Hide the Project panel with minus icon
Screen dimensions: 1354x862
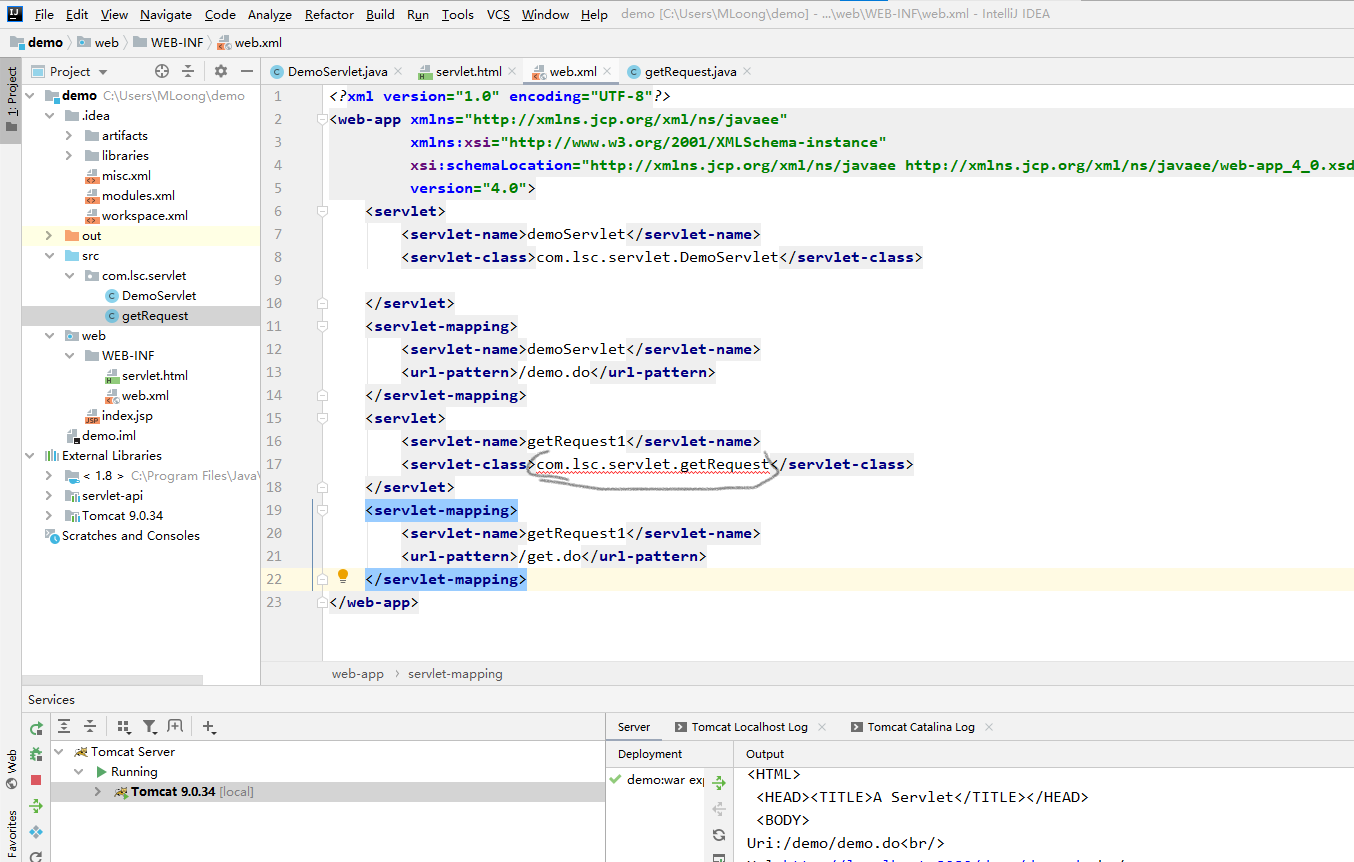247,71
